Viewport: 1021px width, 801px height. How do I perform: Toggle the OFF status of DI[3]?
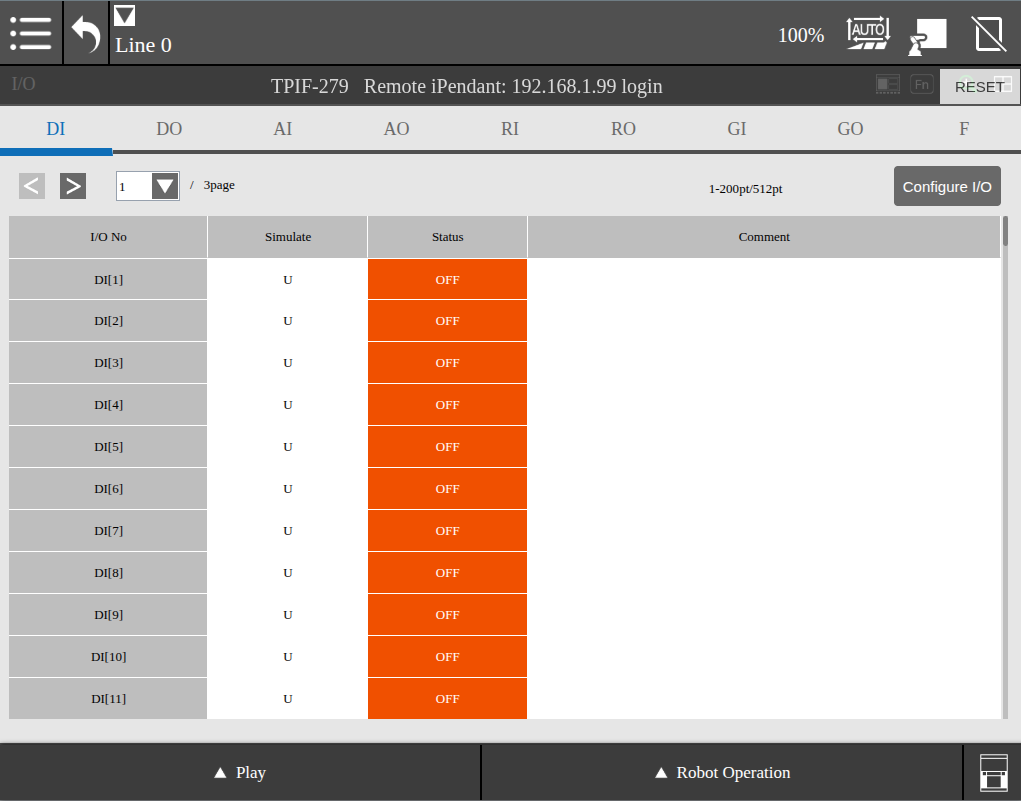coord(447,363)
